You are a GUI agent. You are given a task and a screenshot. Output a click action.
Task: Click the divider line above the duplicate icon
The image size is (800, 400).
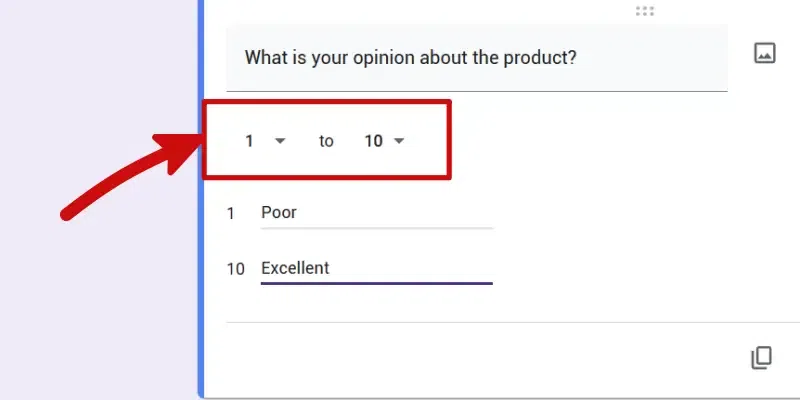coord(513,322)
